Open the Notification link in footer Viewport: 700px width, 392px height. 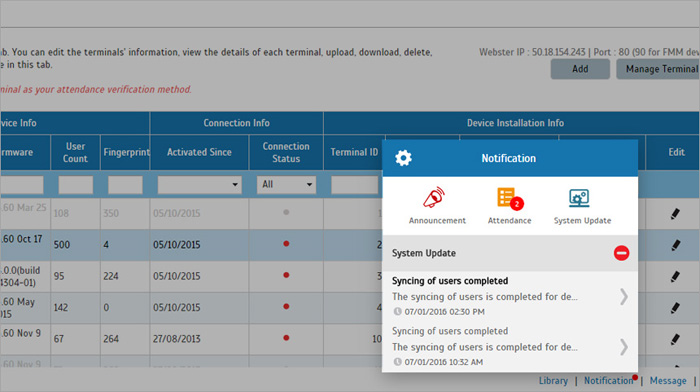pyautogui.click(x=608, y=381)
